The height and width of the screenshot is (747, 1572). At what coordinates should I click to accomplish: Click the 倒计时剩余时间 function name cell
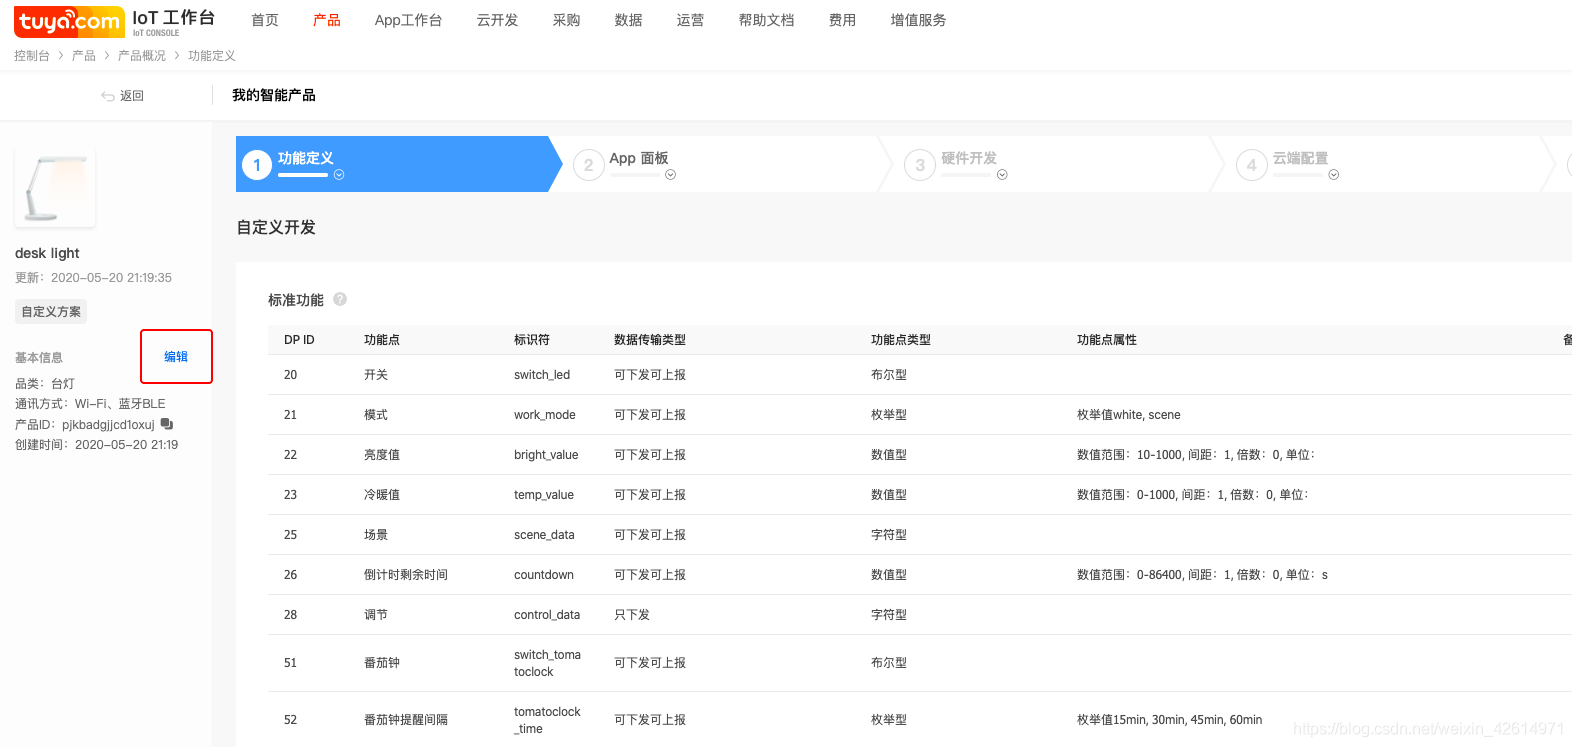tap(406, 575)
